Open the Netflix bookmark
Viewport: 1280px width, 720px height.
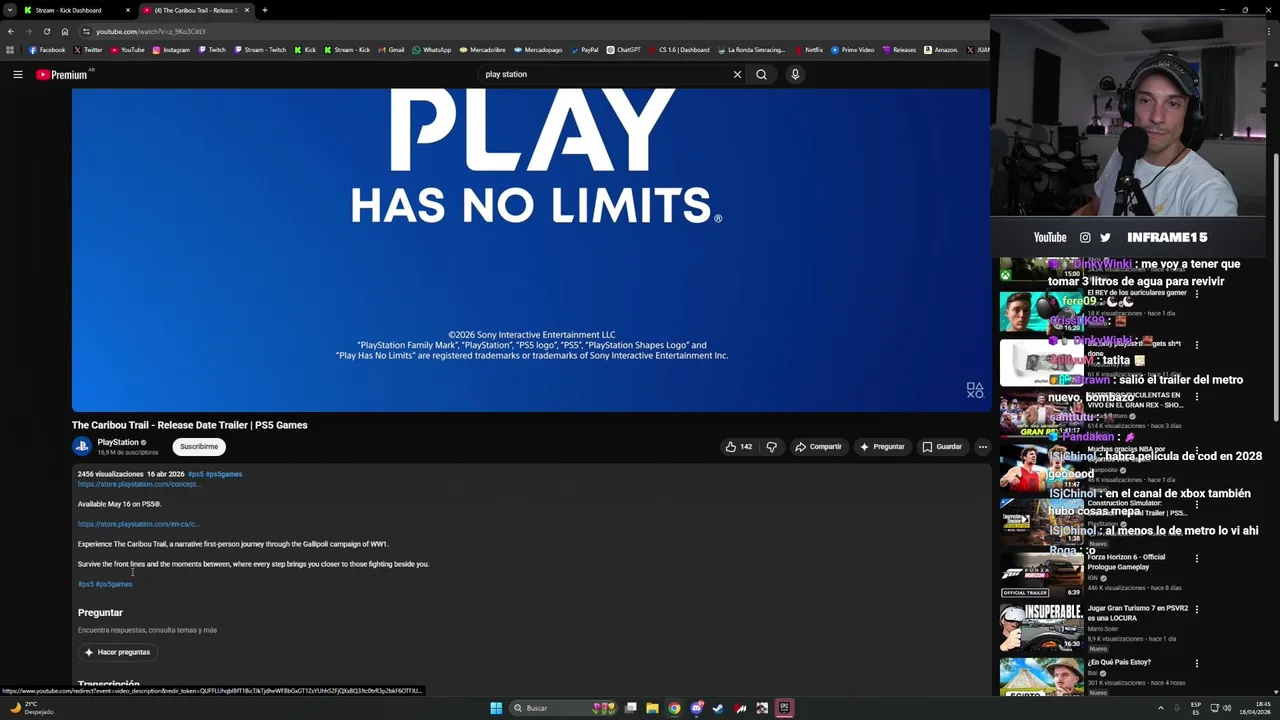(809, 50)
